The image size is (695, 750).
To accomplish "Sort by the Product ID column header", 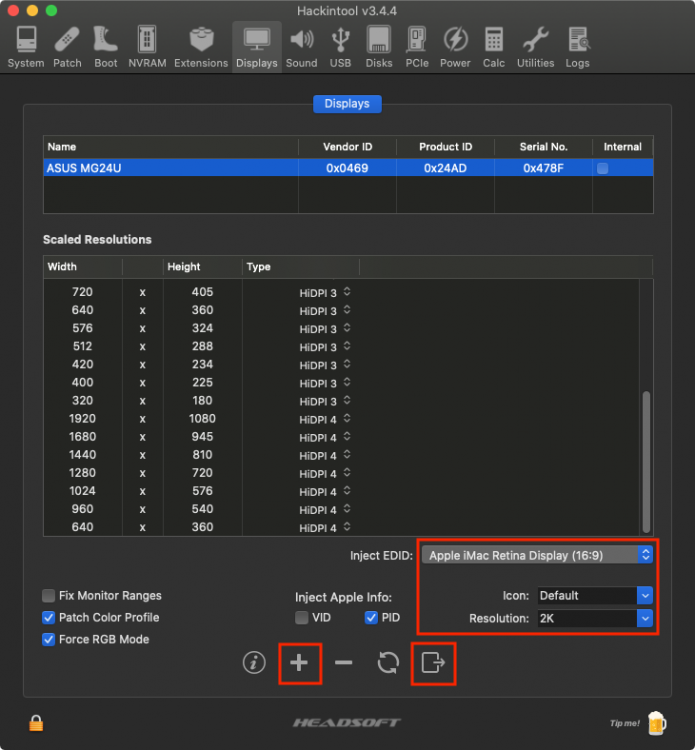I will click(x=445, y=147).
